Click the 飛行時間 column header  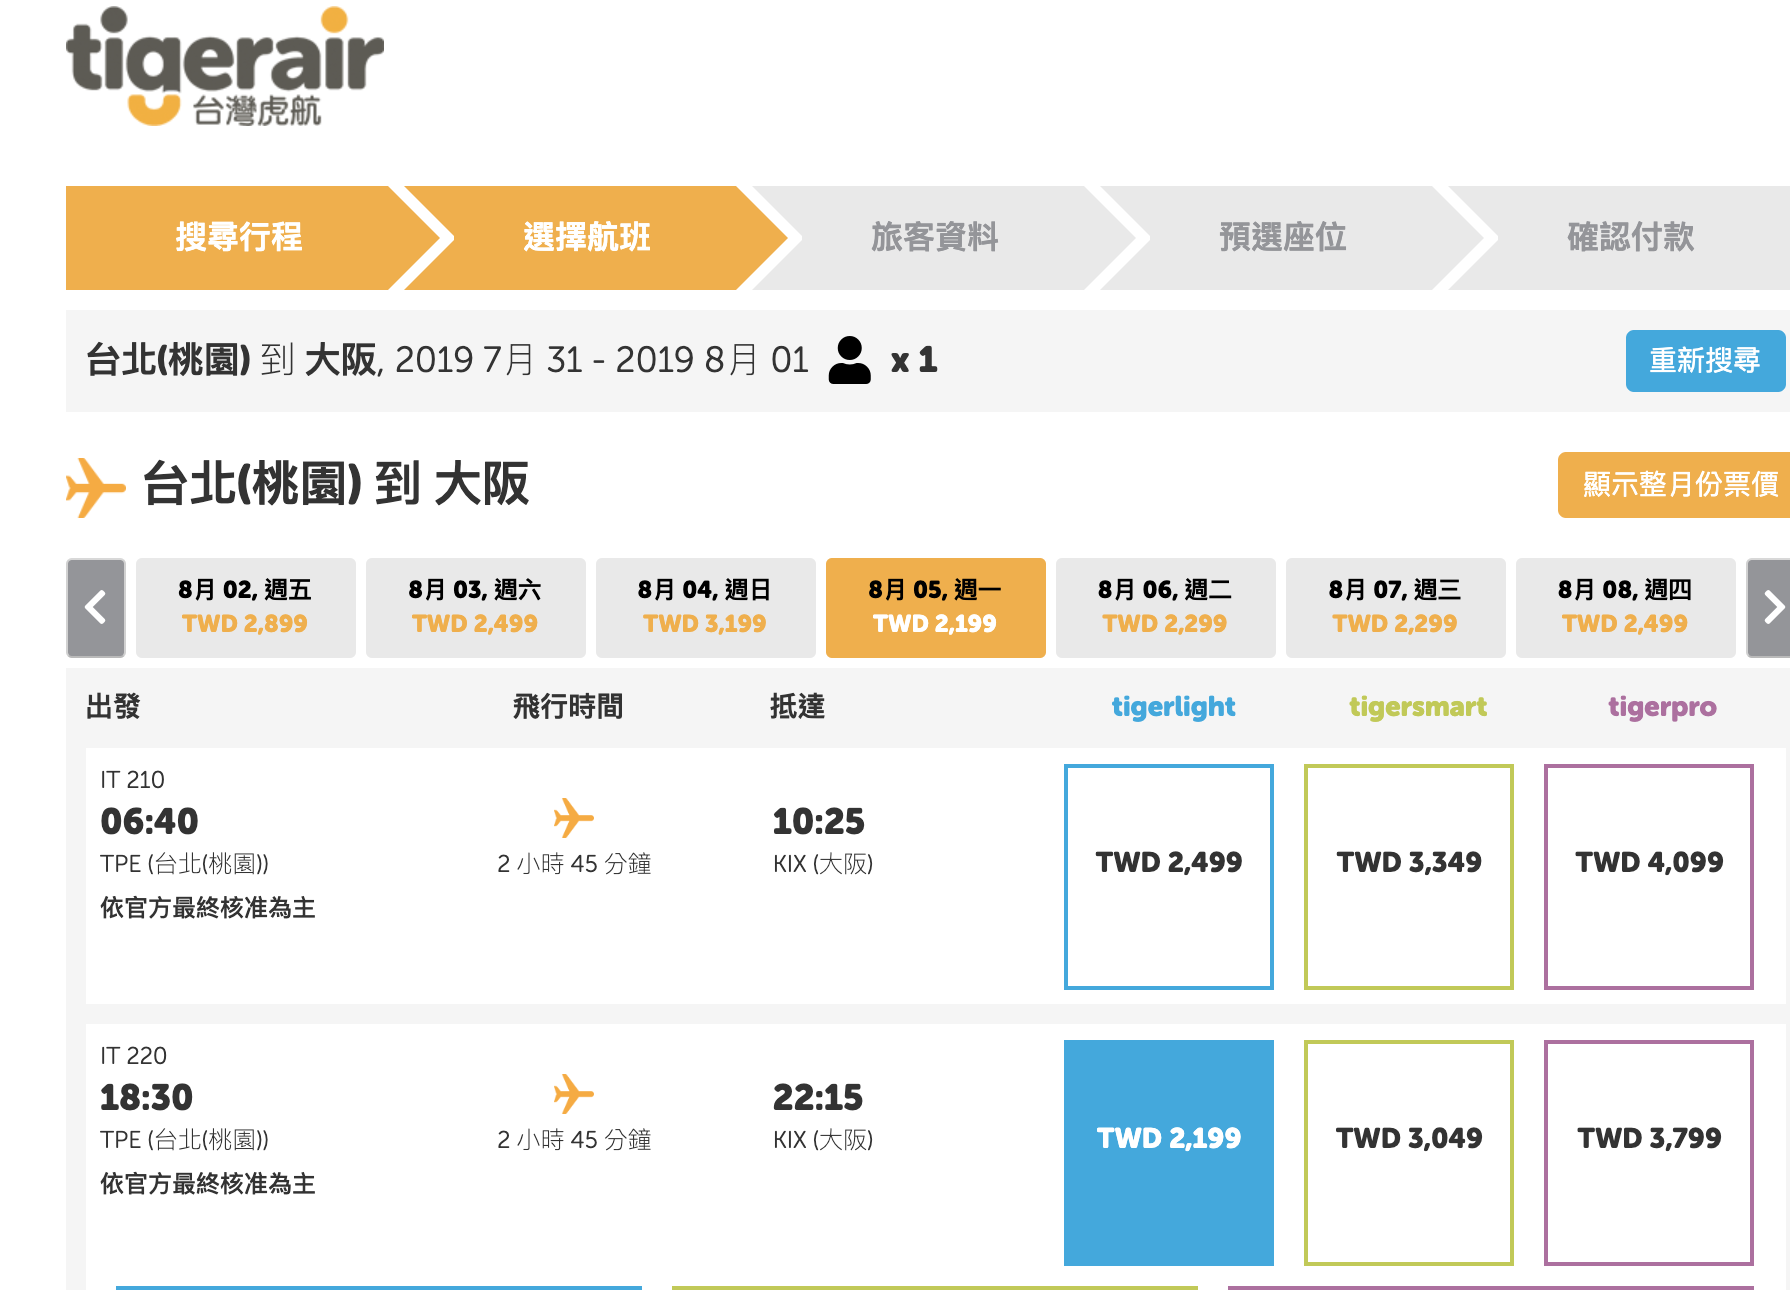point(568,707)
